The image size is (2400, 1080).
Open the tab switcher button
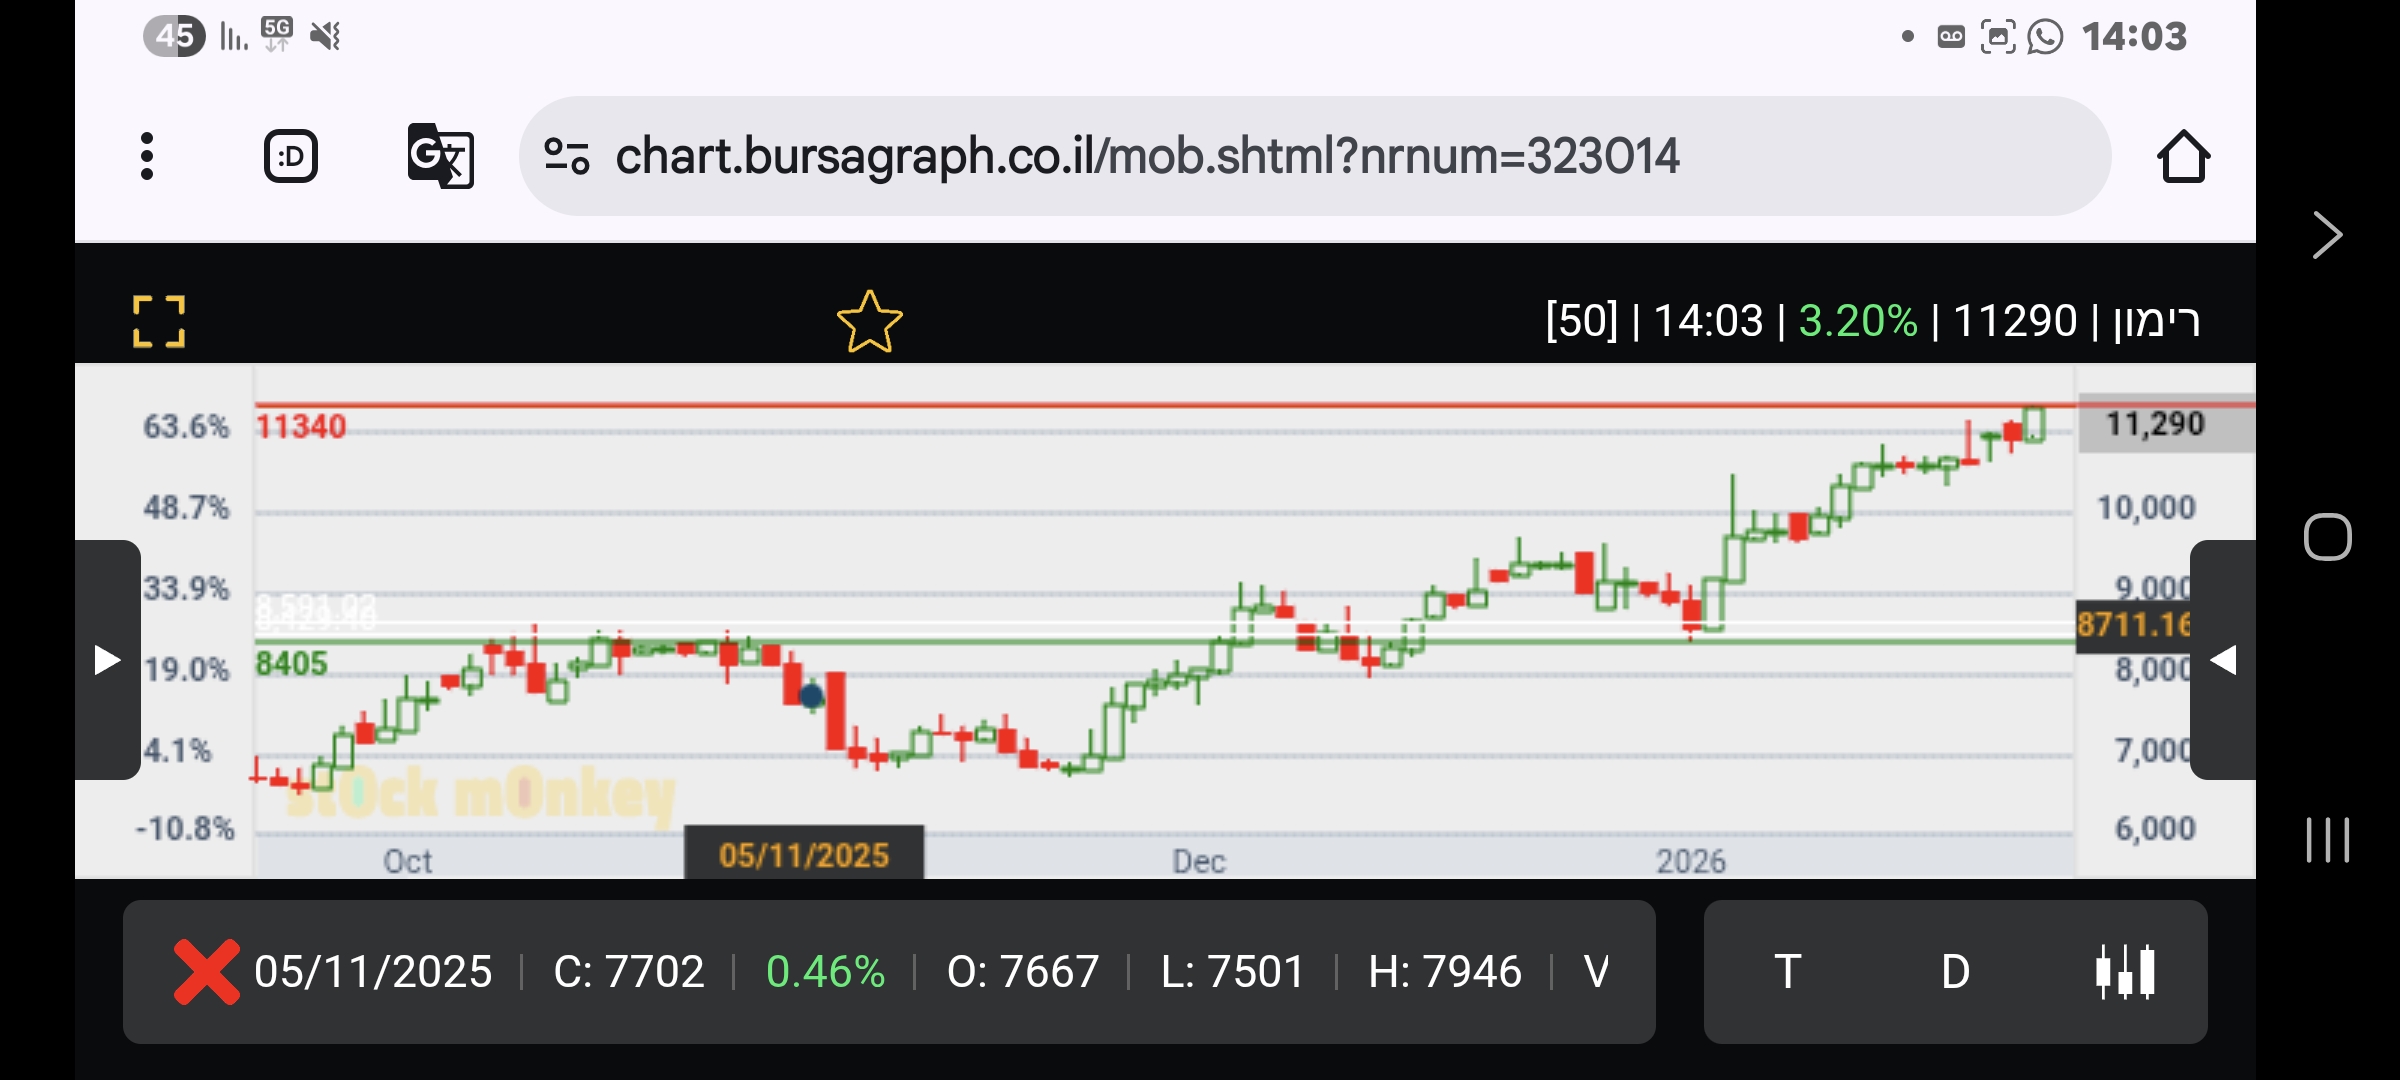point(291,156)
